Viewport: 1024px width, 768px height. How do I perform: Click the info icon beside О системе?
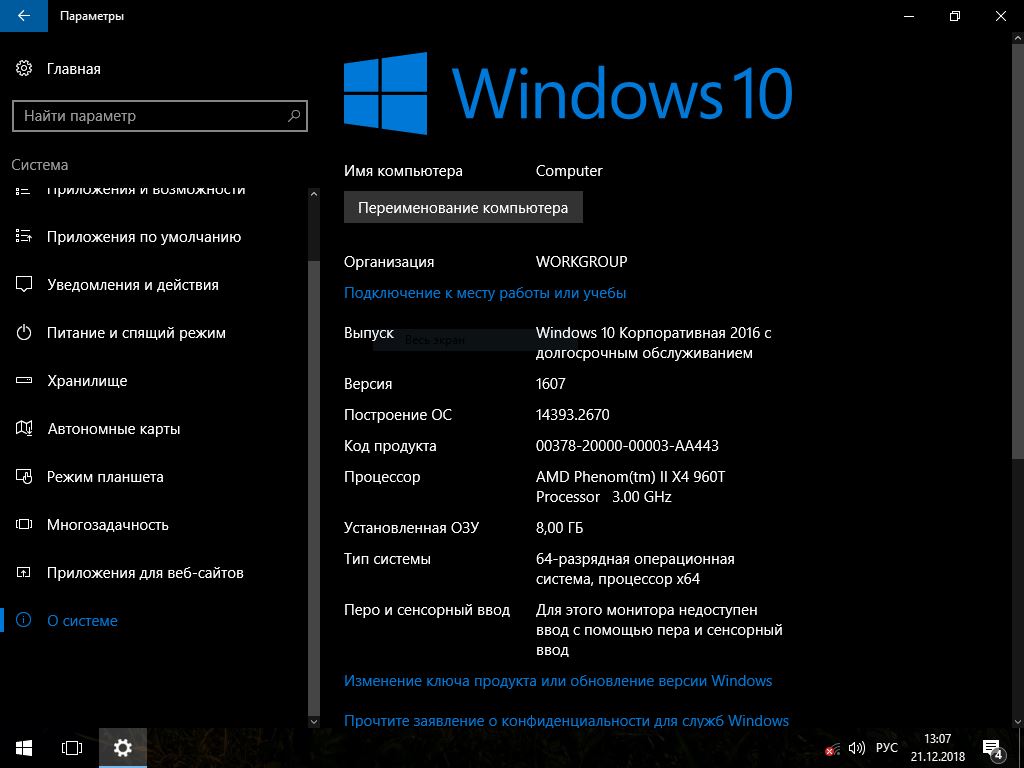(24, 620)
